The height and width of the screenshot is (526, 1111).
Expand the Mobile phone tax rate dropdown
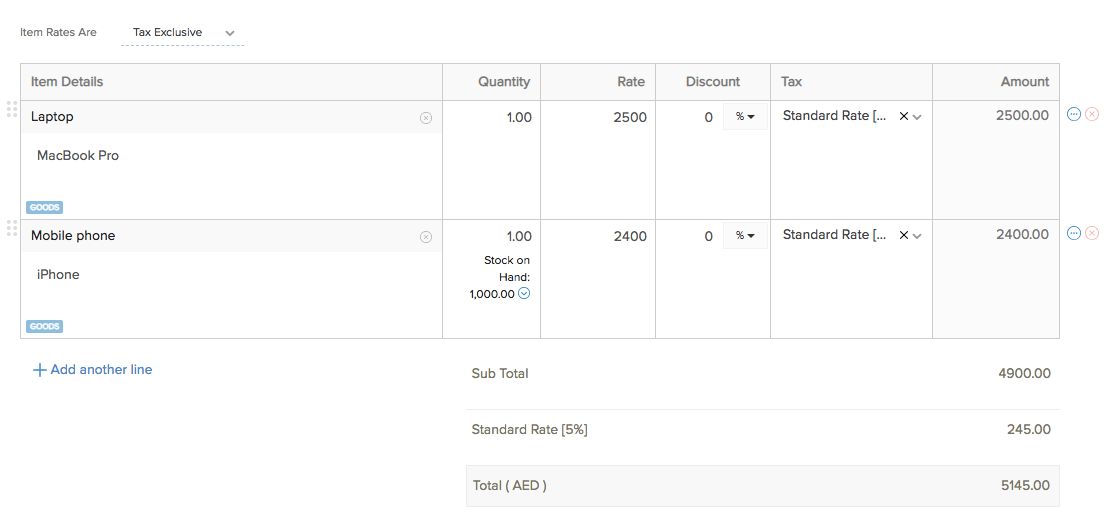click(x=917, y=236)
